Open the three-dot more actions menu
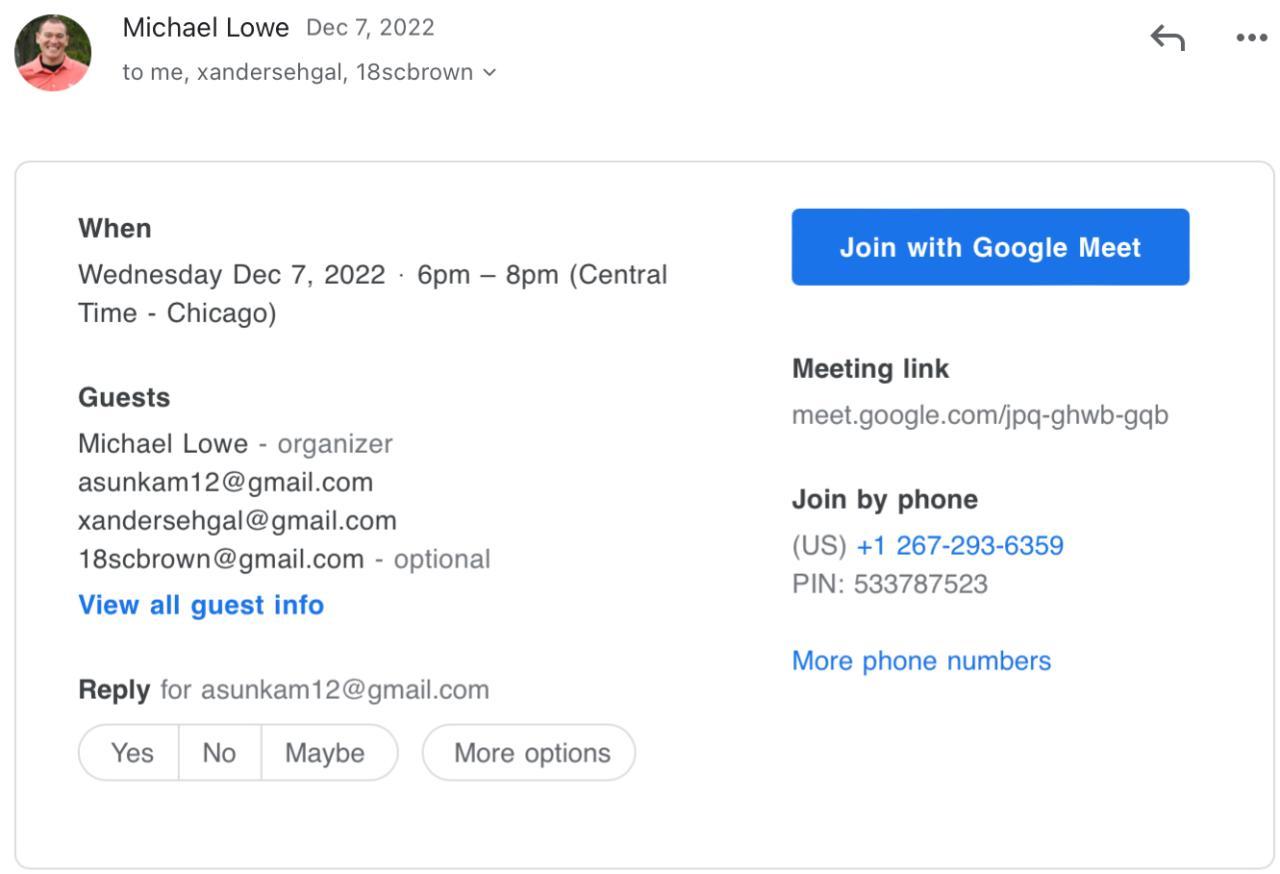 tap(1251, 38)
